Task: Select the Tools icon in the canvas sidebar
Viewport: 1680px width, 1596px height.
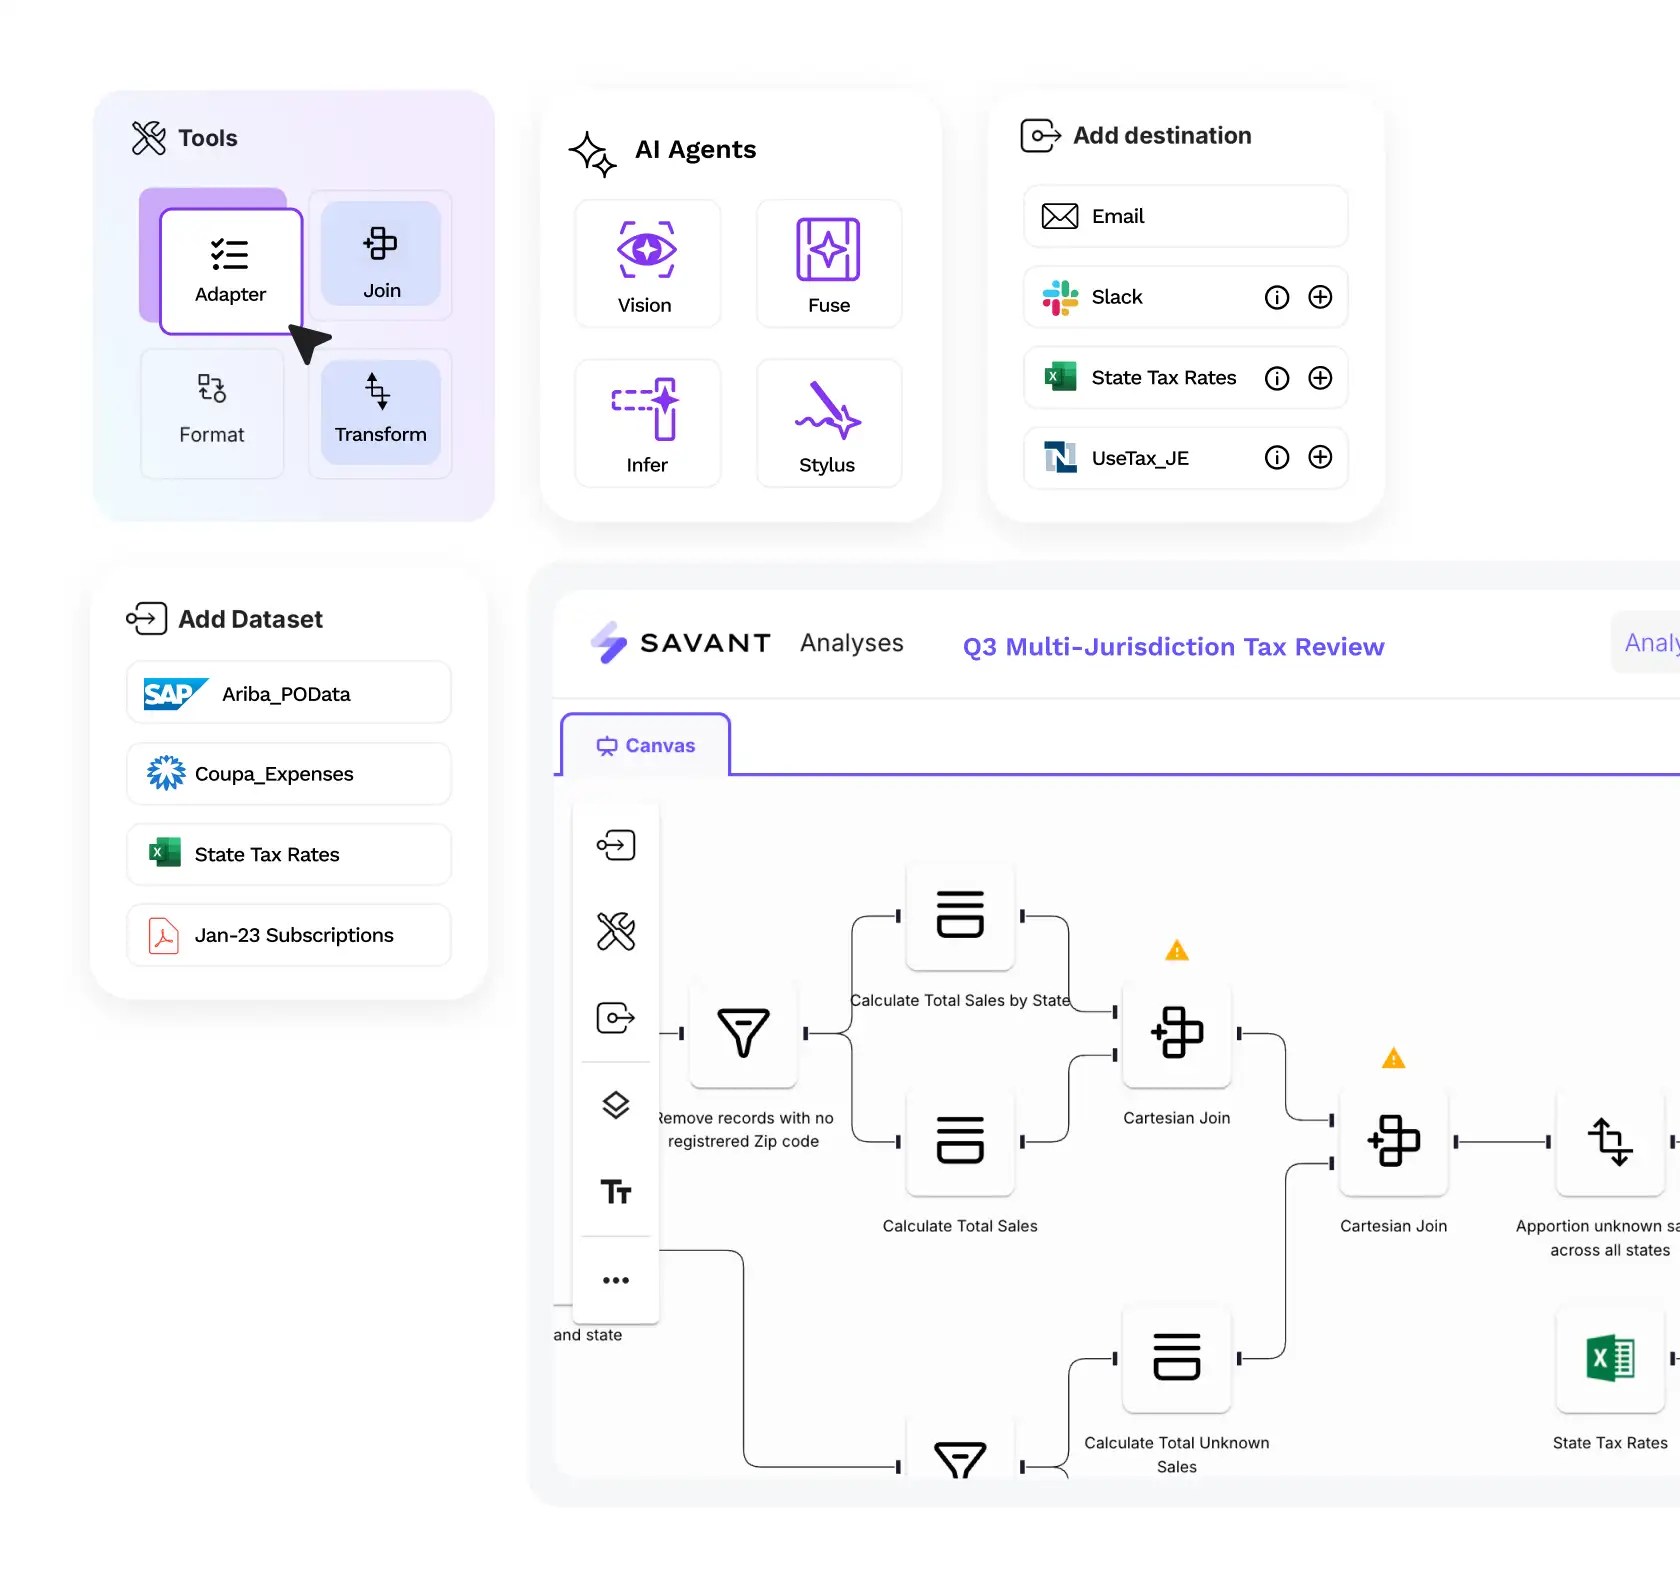Action: pyautogui.click(x=616, y=932)
